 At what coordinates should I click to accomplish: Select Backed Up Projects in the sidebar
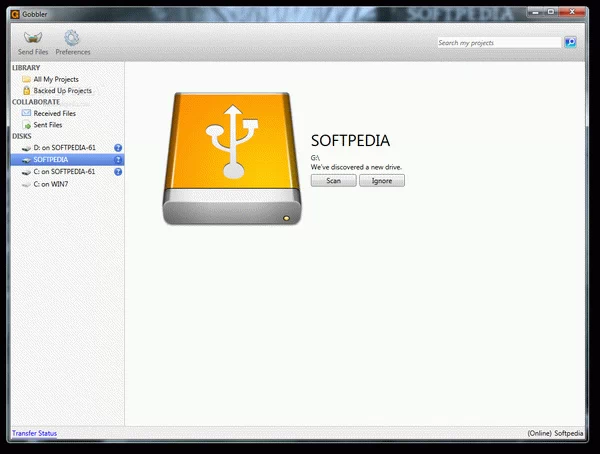(x=61, y=91)
